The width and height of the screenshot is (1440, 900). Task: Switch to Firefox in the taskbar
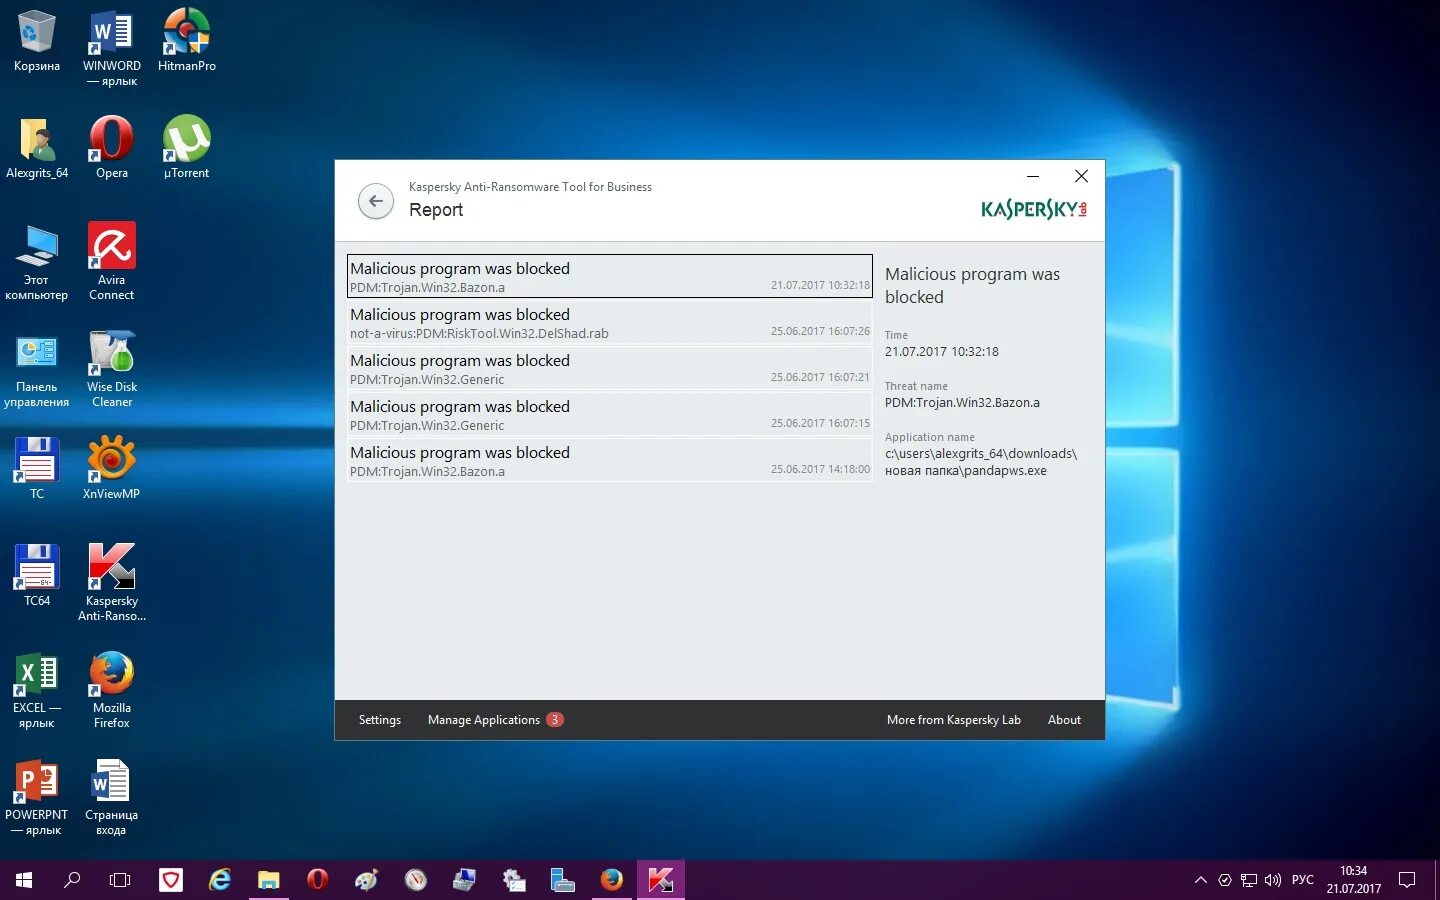pyautogui.click(x=612, y=880)
